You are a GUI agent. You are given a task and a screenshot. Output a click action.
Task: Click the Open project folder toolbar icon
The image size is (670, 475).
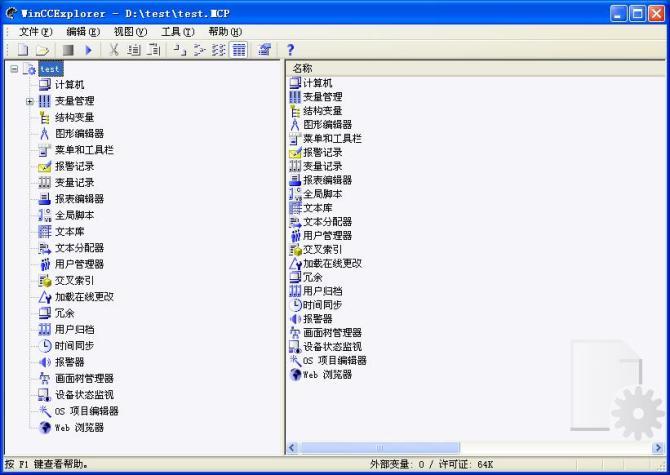[x=42, y=50]
